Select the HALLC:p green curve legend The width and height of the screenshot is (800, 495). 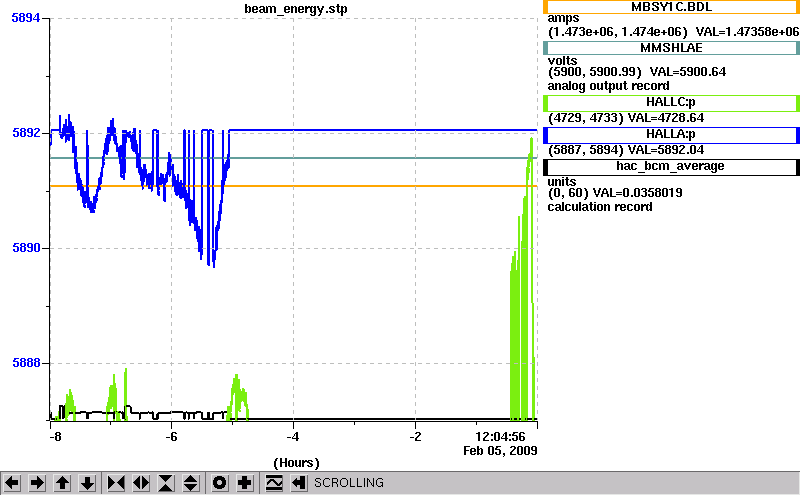click(671, 103)
